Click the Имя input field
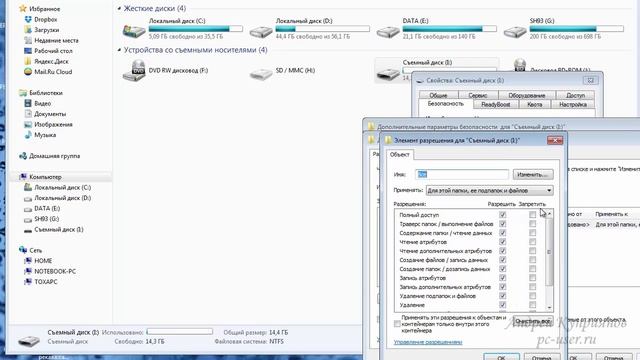The image size is (640, 360). coord(462,174)
